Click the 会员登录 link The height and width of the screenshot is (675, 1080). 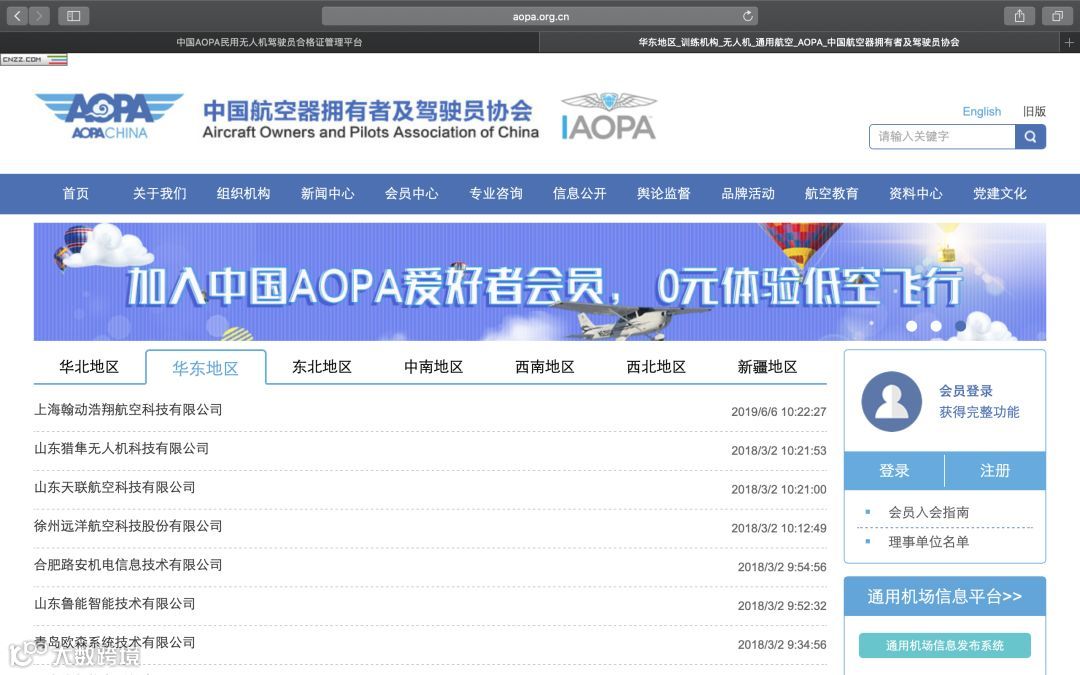pos(966,391)
